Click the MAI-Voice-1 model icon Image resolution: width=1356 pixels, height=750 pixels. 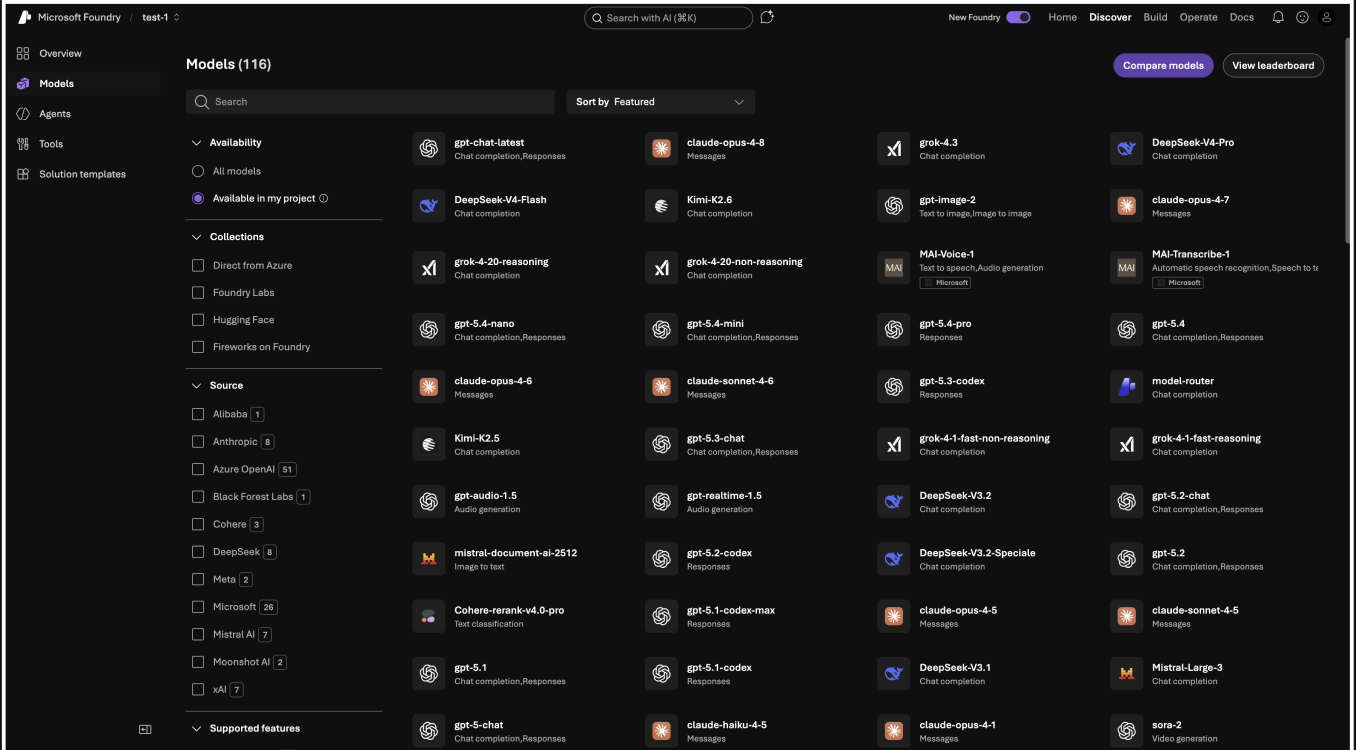(894, 268)
